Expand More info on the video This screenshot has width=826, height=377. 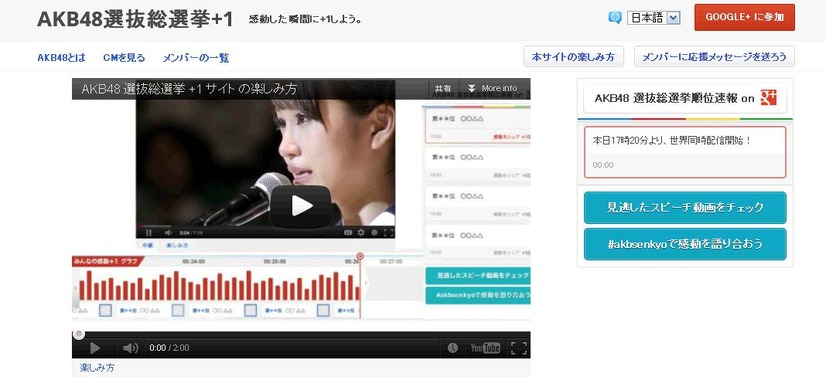pyautogui.click(x=493, y=88)
